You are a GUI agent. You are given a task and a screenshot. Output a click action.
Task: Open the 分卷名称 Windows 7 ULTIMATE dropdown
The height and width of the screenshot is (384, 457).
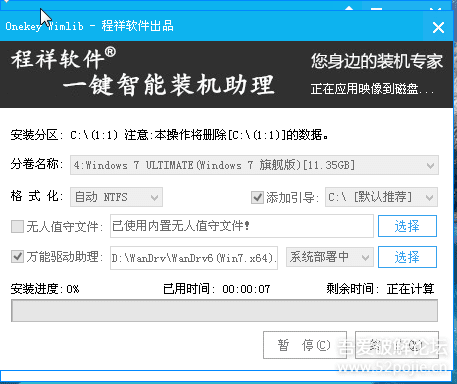click(x=254, y=165)
